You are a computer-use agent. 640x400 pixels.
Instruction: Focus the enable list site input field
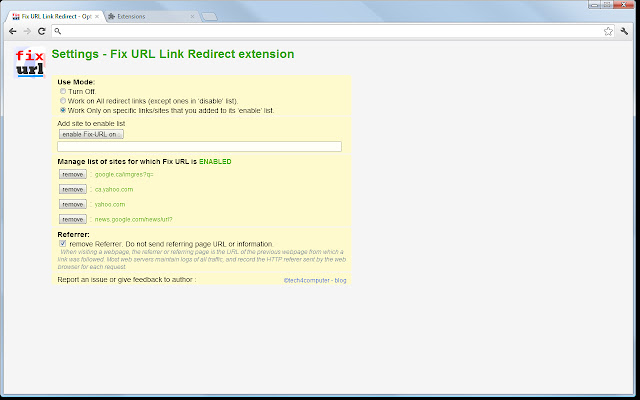point(199,147)
